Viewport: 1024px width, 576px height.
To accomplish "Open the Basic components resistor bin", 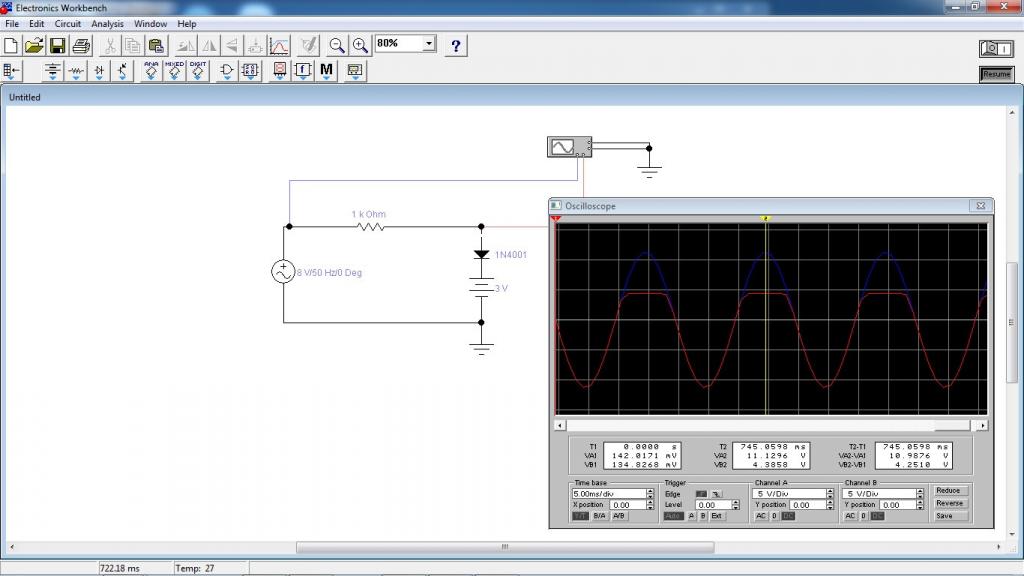I will [x=77, y=71].
